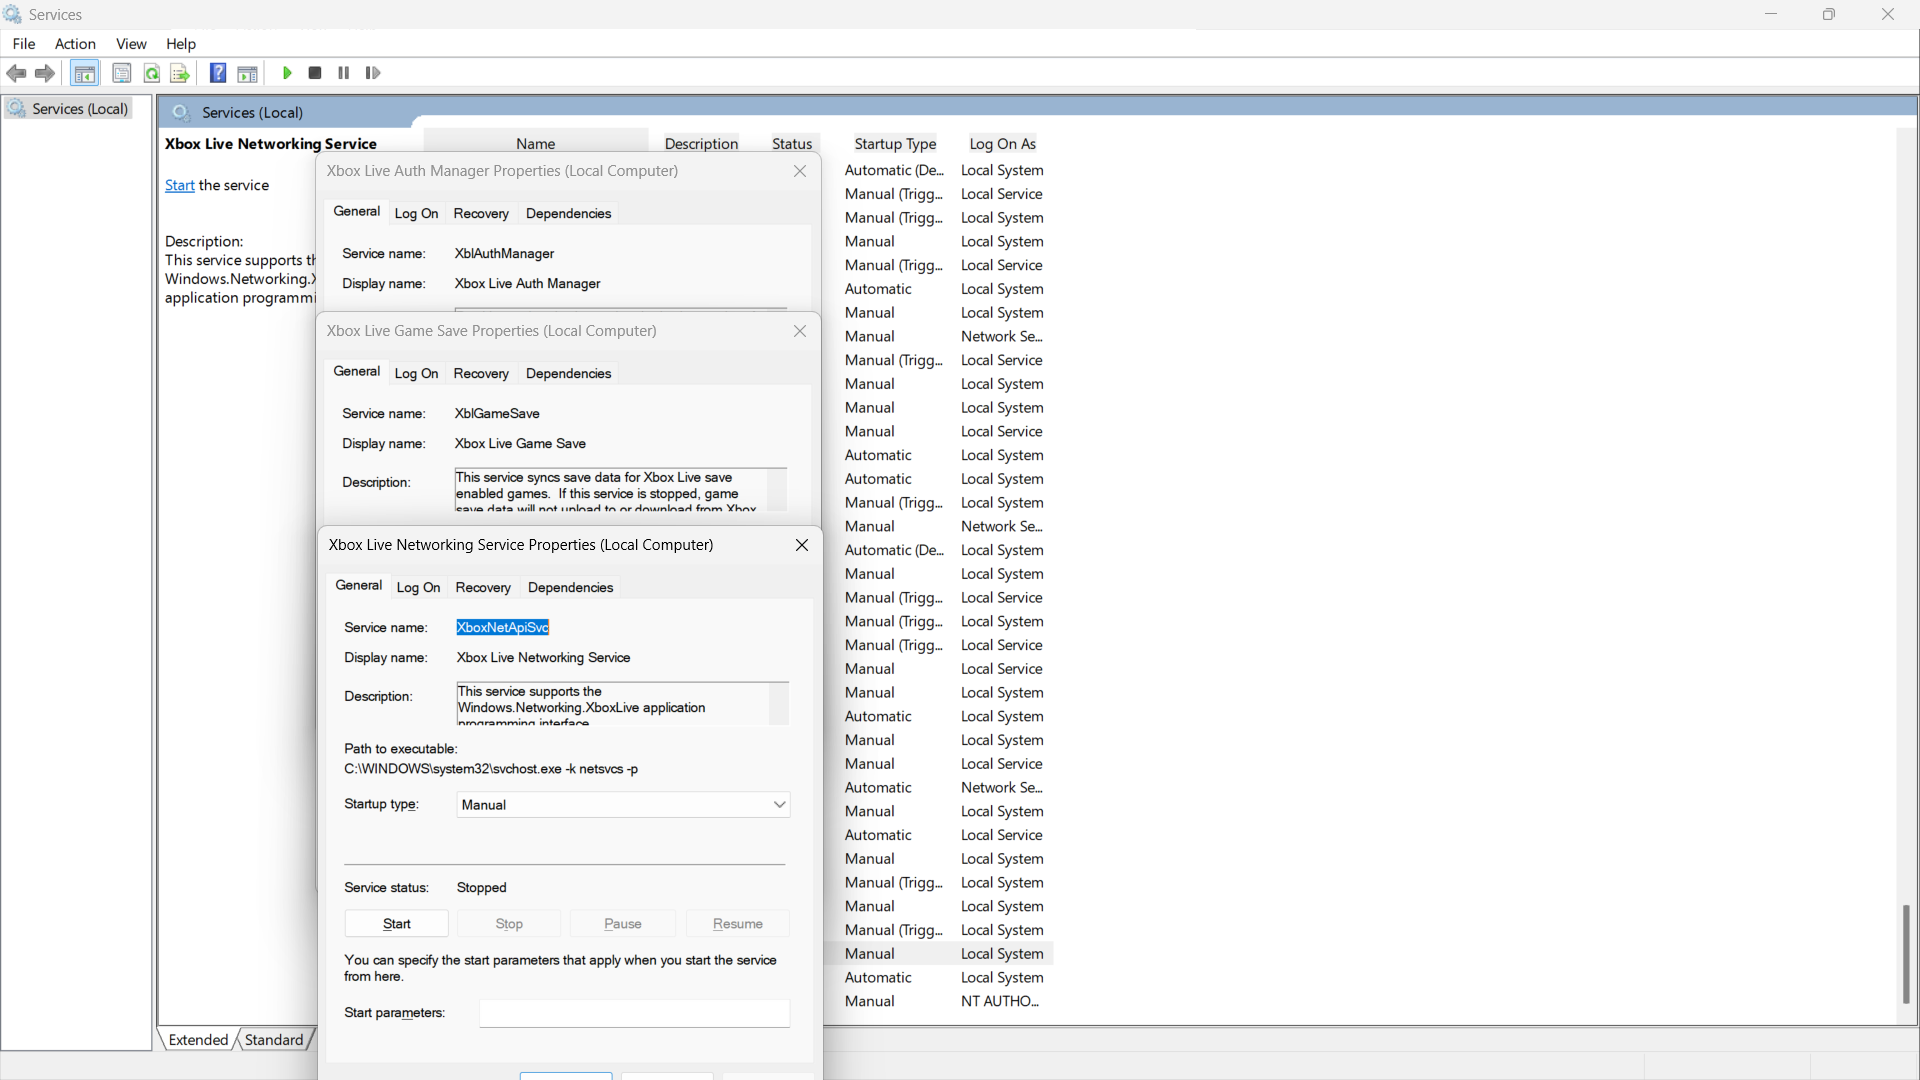The width and height of the screenshot is (1920, 1080).
Task: Switch to the Standard view tab
Action: [273, 1040]
